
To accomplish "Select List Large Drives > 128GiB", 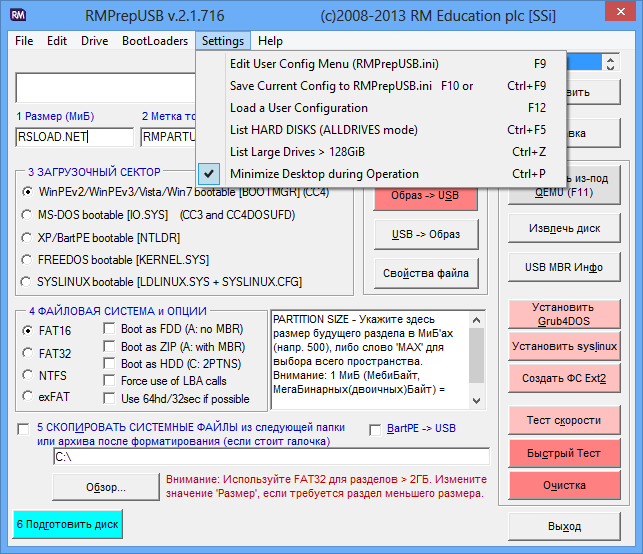I will click(x=381, y=152).
